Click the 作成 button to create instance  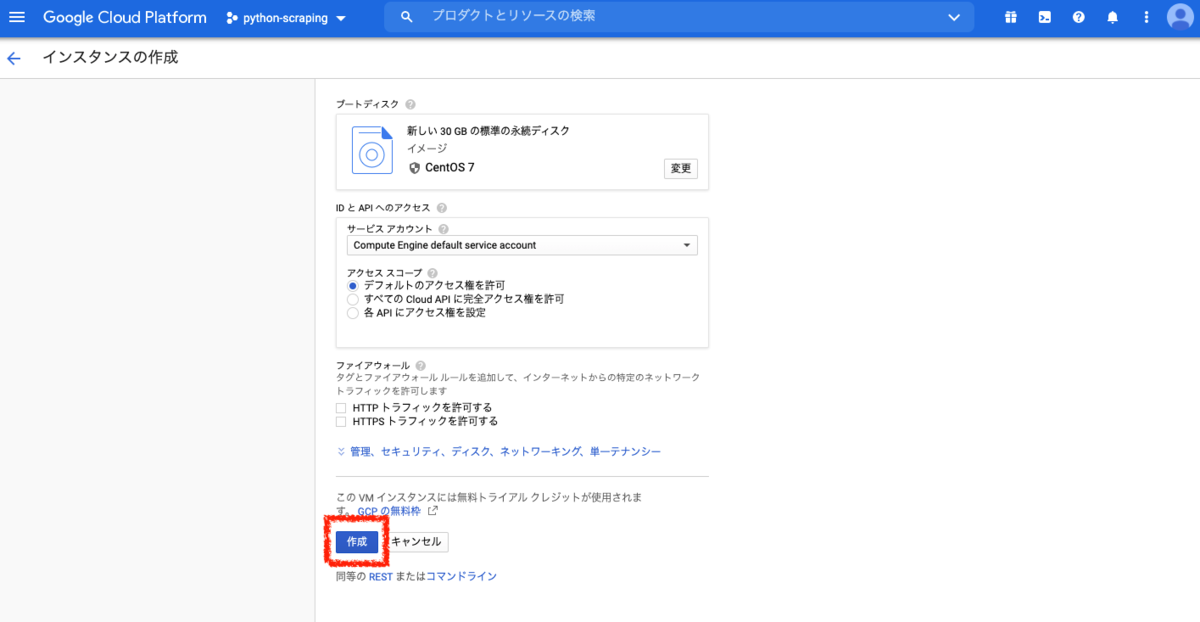(356, 541)
